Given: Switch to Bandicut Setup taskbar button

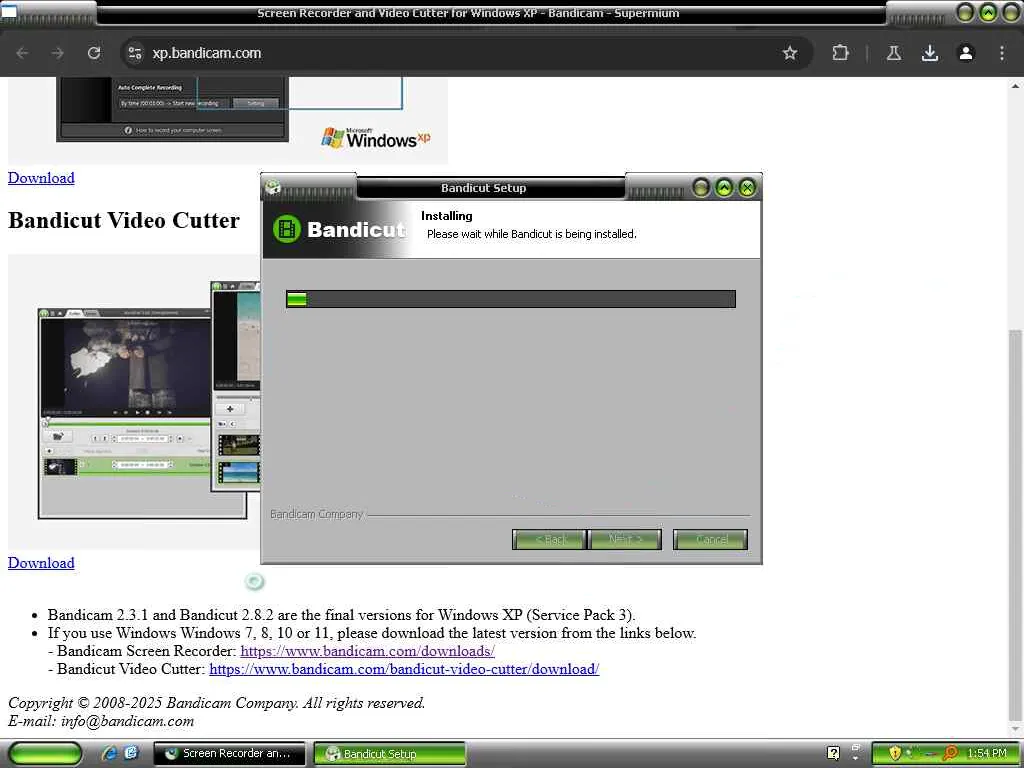Looking at the screenshot, I should (x=390, y=753).
